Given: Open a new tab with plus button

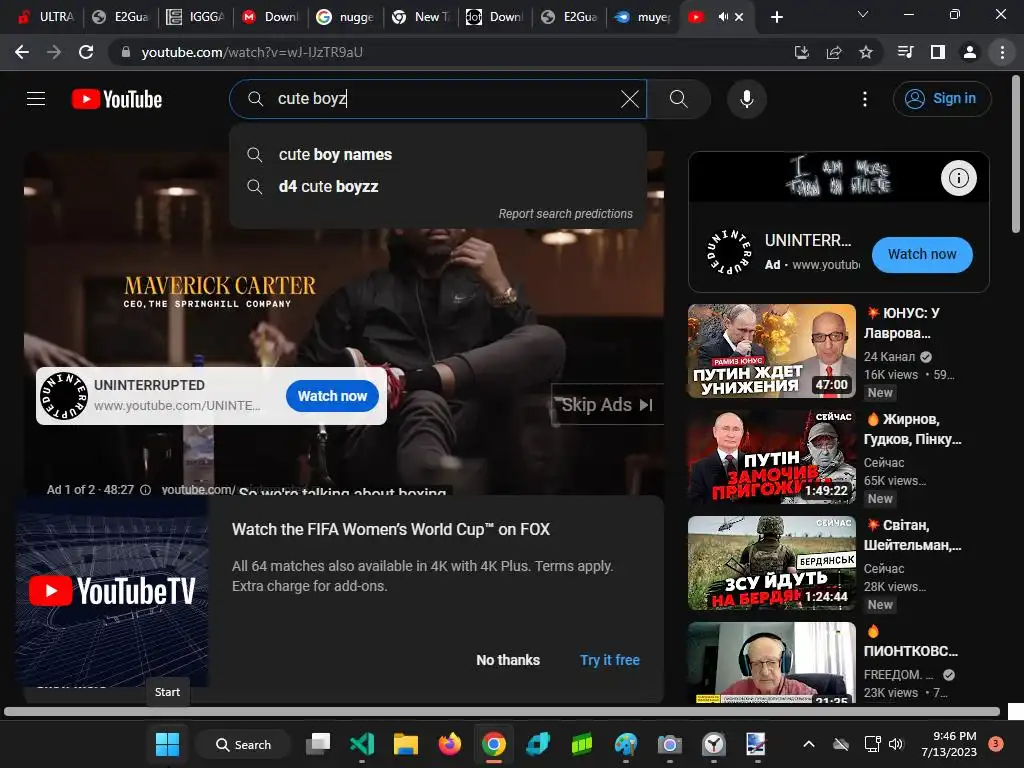Looking at the screenshot, I should [776, 17].
